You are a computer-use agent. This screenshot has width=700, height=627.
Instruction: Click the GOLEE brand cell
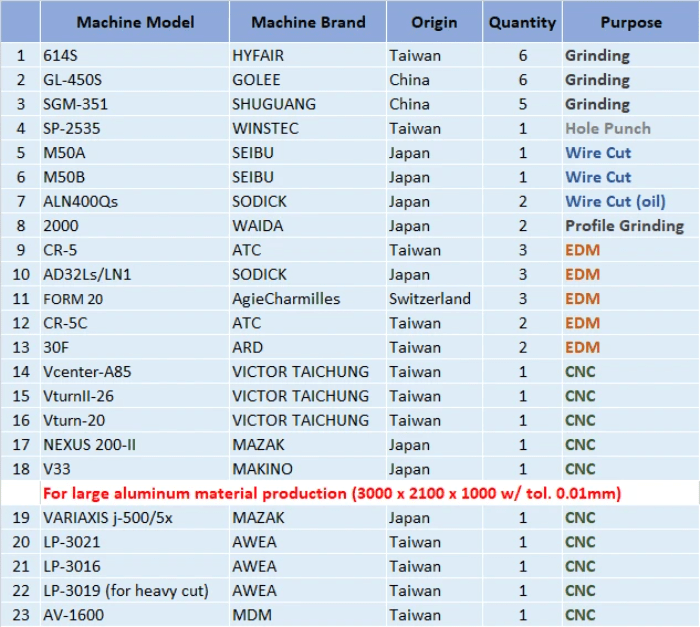coord(308,79)
